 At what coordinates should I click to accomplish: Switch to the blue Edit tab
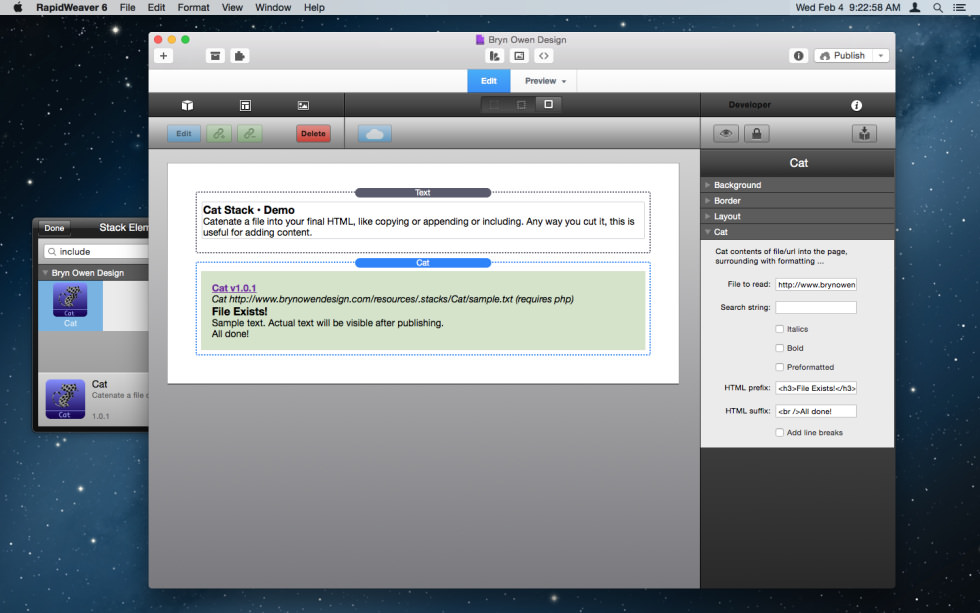click(489, 81)
